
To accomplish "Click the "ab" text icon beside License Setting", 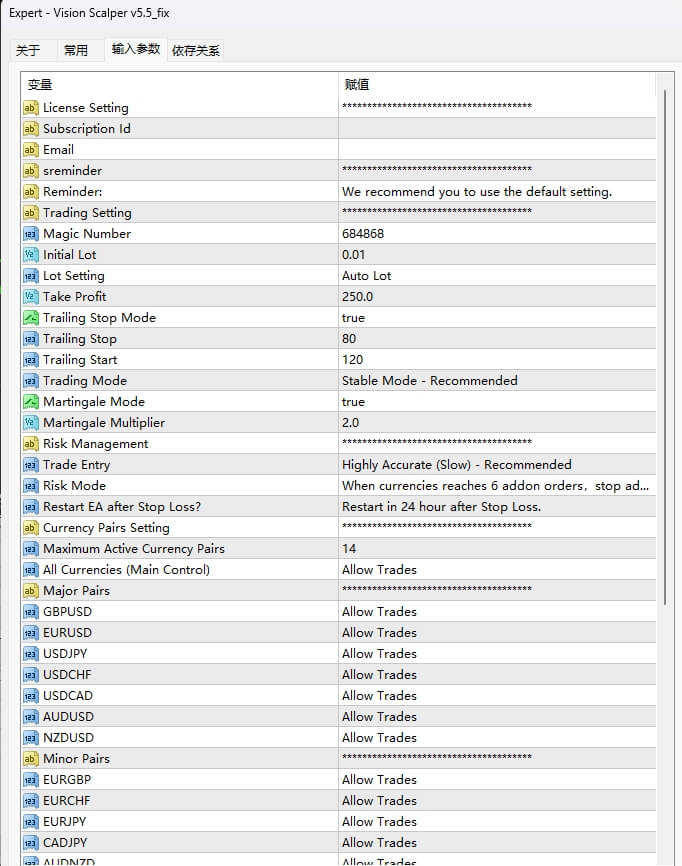I will [x=29, y=107].
